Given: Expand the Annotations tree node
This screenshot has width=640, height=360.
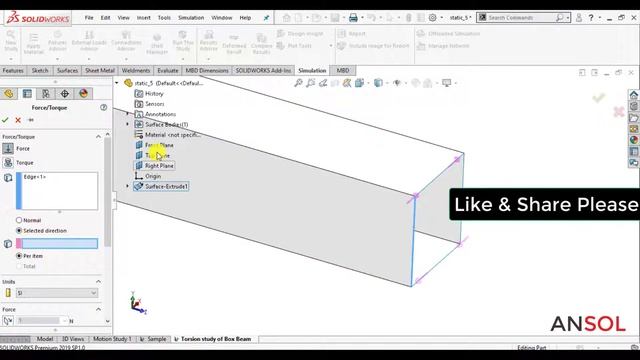Looking at the screenshot, I should pyautogui.click(x=127, y=114).
